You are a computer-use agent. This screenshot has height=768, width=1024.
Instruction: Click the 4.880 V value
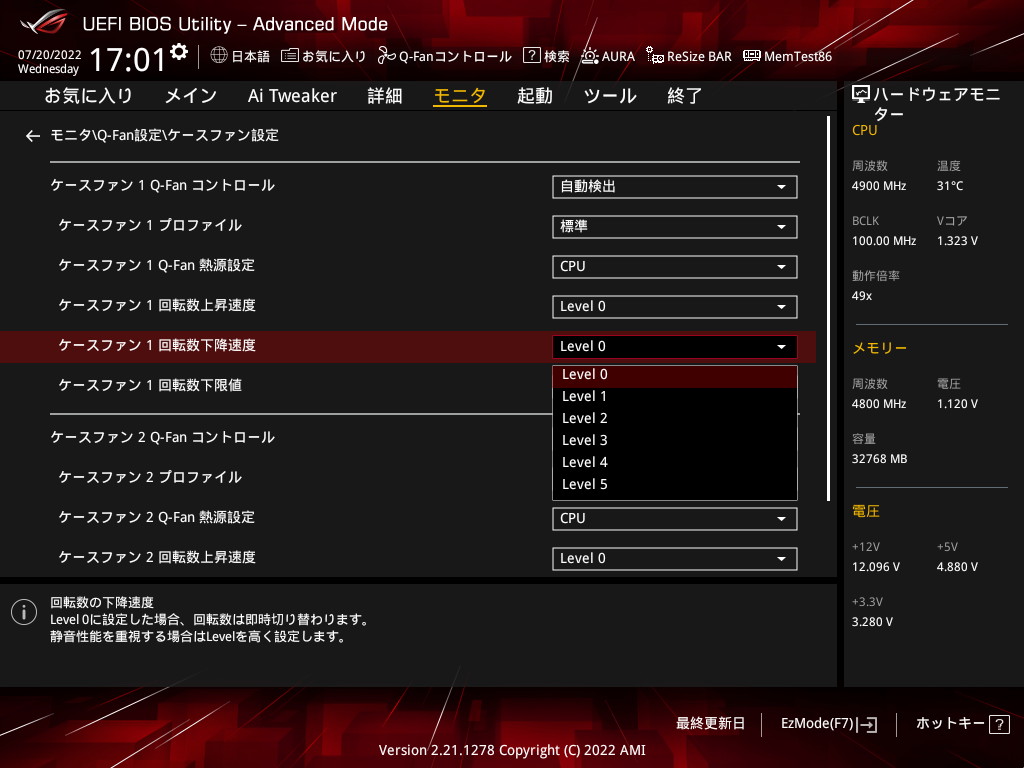tap(957, 567)
